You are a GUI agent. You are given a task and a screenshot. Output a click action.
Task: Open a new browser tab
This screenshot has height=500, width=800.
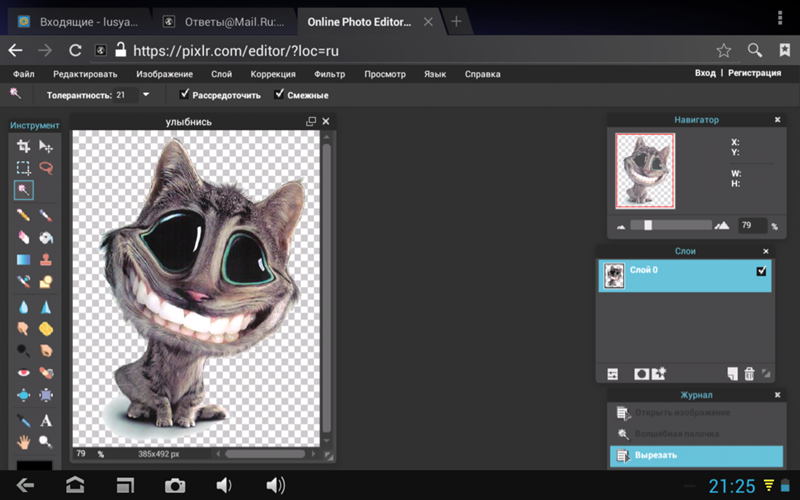coord(456,21)
